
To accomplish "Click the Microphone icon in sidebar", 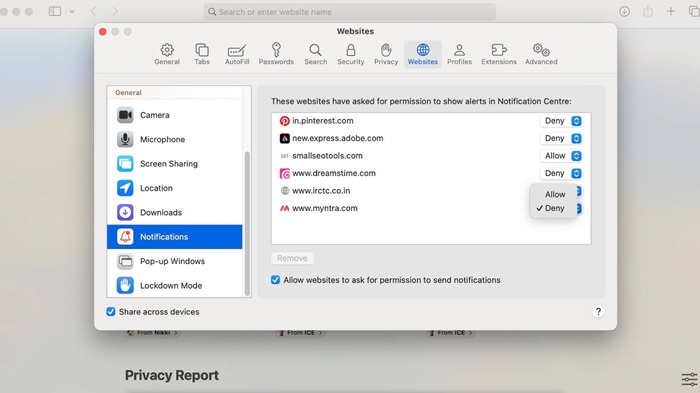I will point(125,139).
